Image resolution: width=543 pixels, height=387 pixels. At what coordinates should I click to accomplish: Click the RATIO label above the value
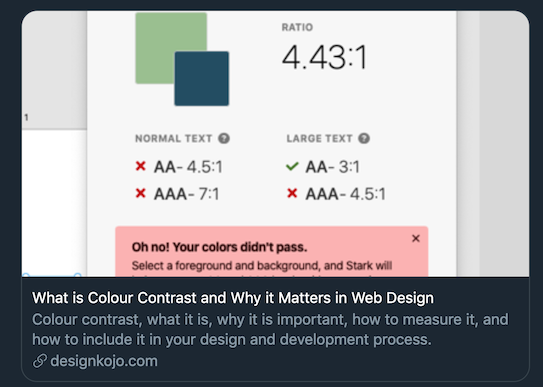297,27
